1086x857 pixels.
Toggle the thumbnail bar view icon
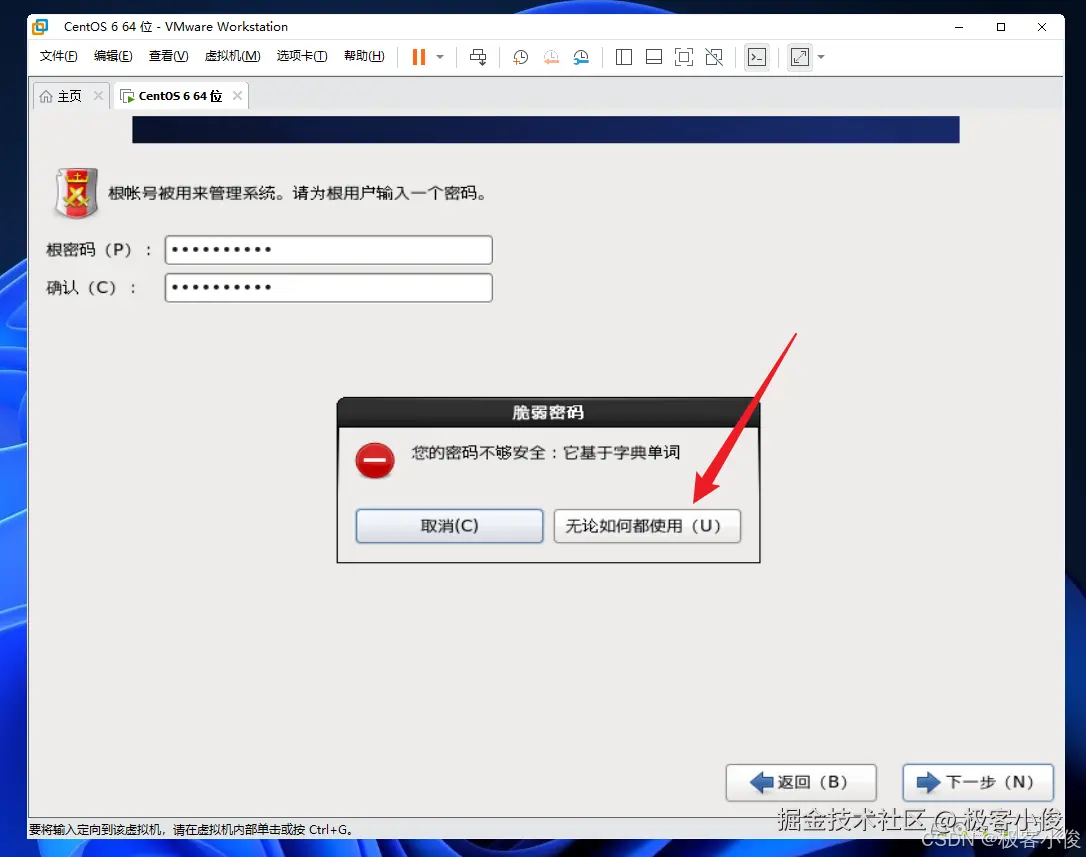654,57
